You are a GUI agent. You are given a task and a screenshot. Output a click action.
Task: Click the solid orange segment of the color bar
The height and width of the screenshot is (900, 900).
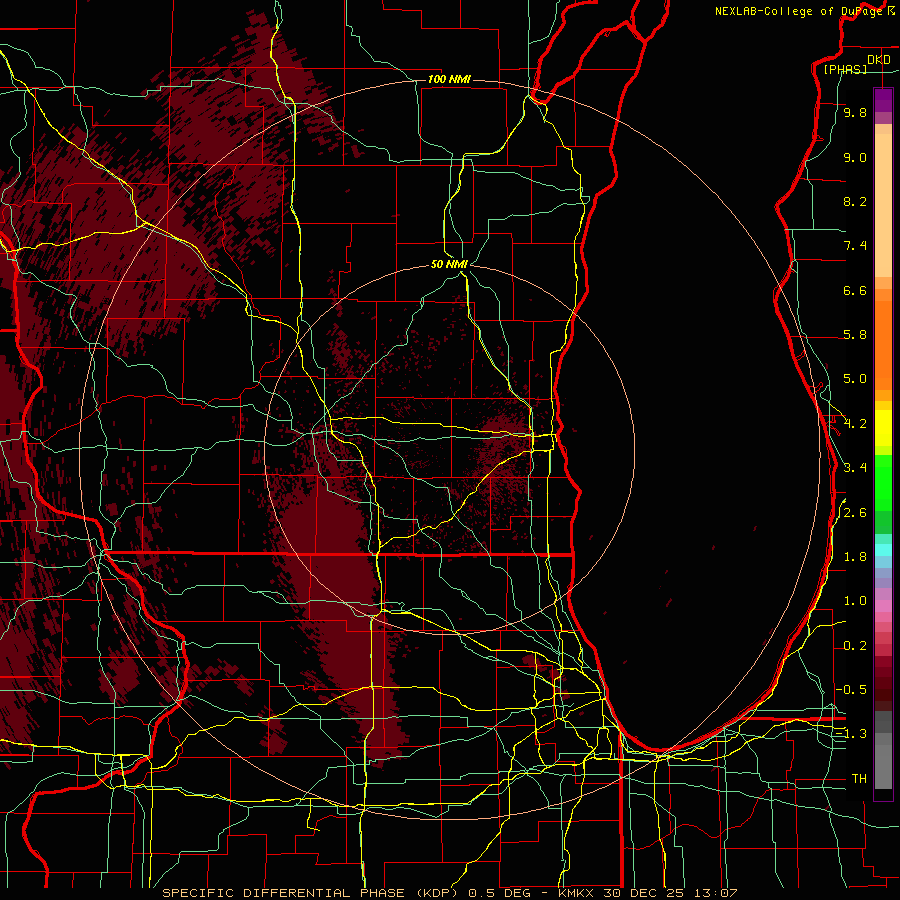point(883,344)
